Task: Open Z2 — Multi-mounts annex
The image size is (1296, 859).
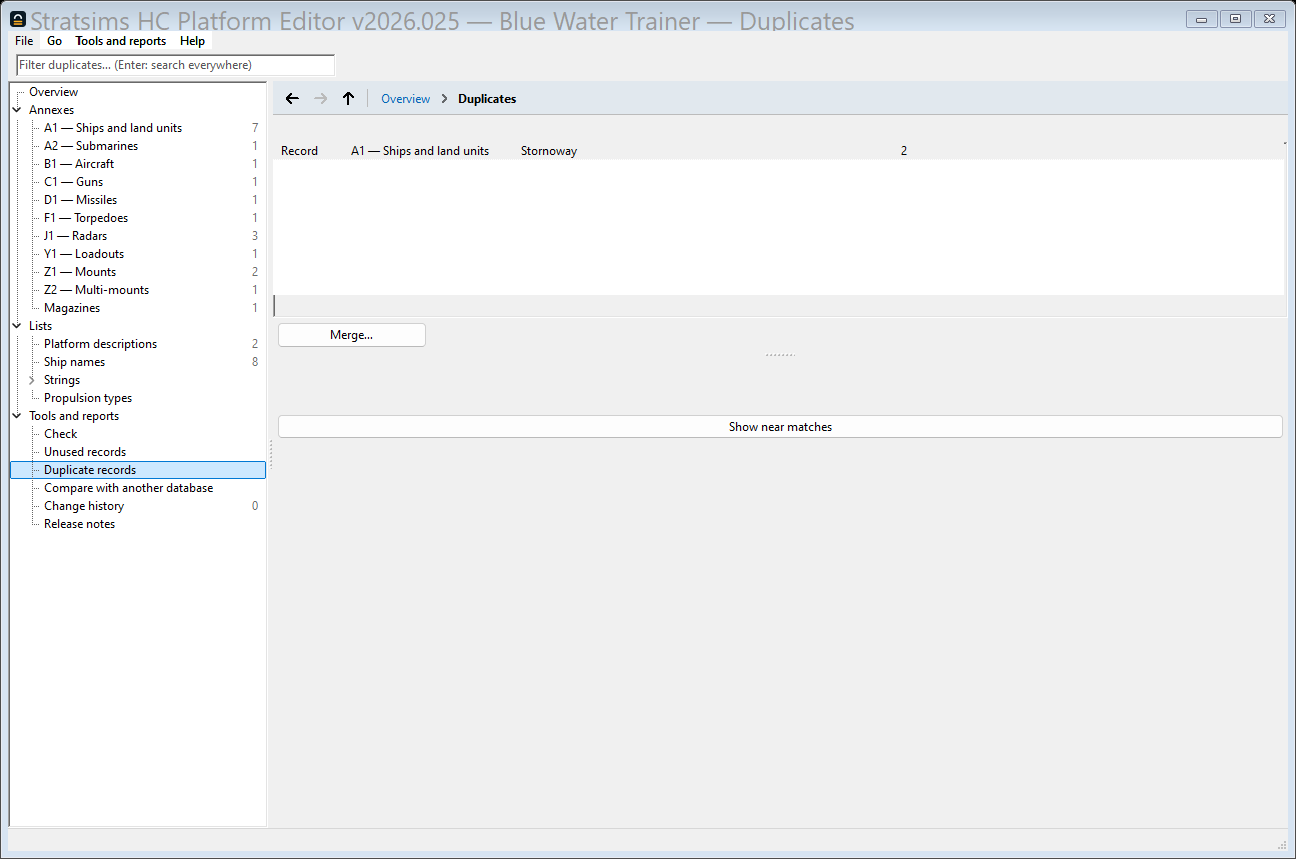Action: tap(96, 290)
